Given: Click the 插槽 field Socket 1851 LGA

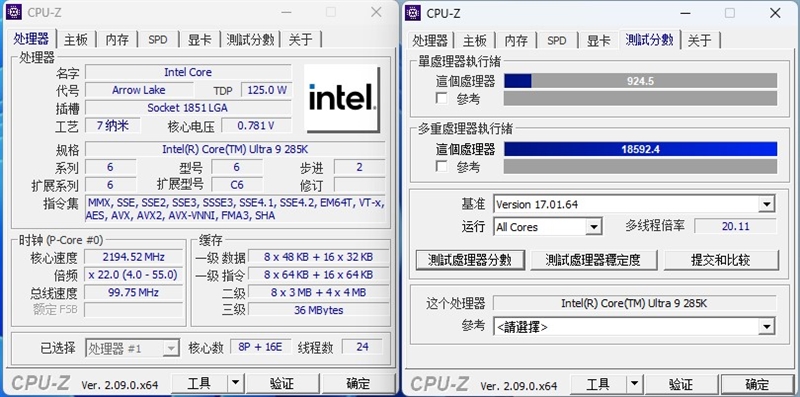Looking at the screenshot, I should (188, 108).
